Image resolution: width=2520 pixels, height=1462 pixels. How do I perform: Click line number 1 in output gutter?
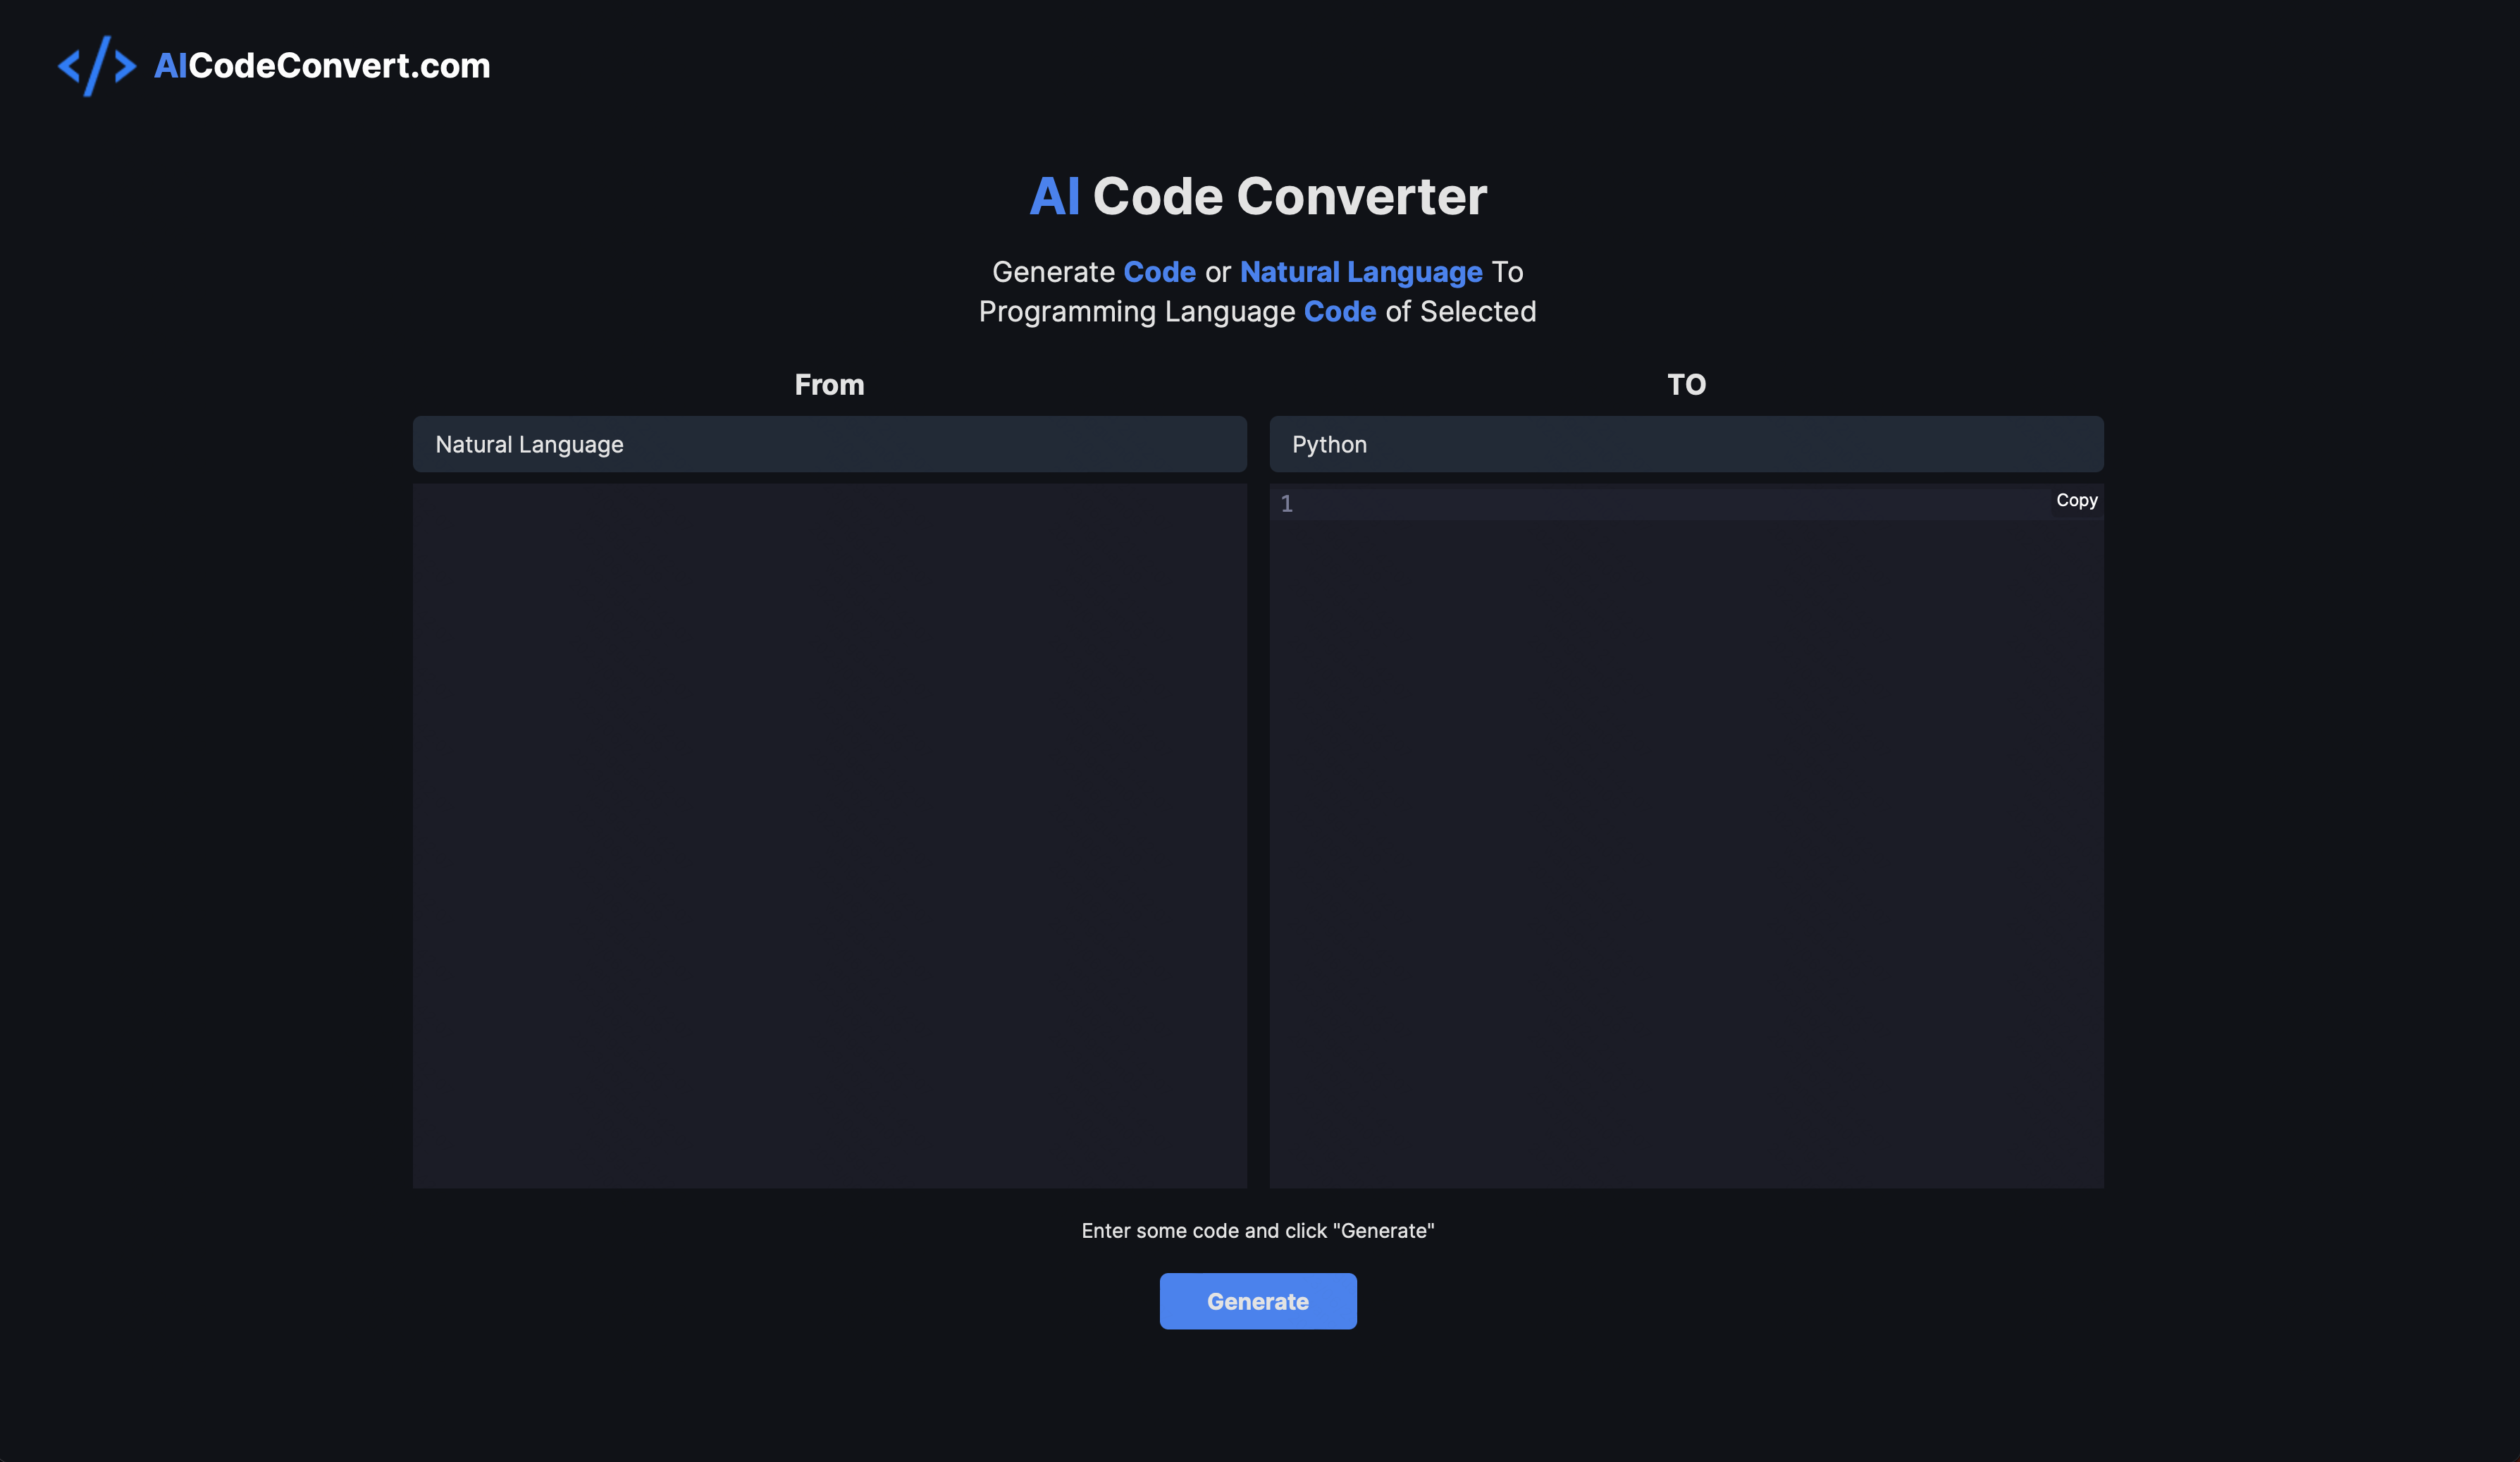click(1287, 504)
